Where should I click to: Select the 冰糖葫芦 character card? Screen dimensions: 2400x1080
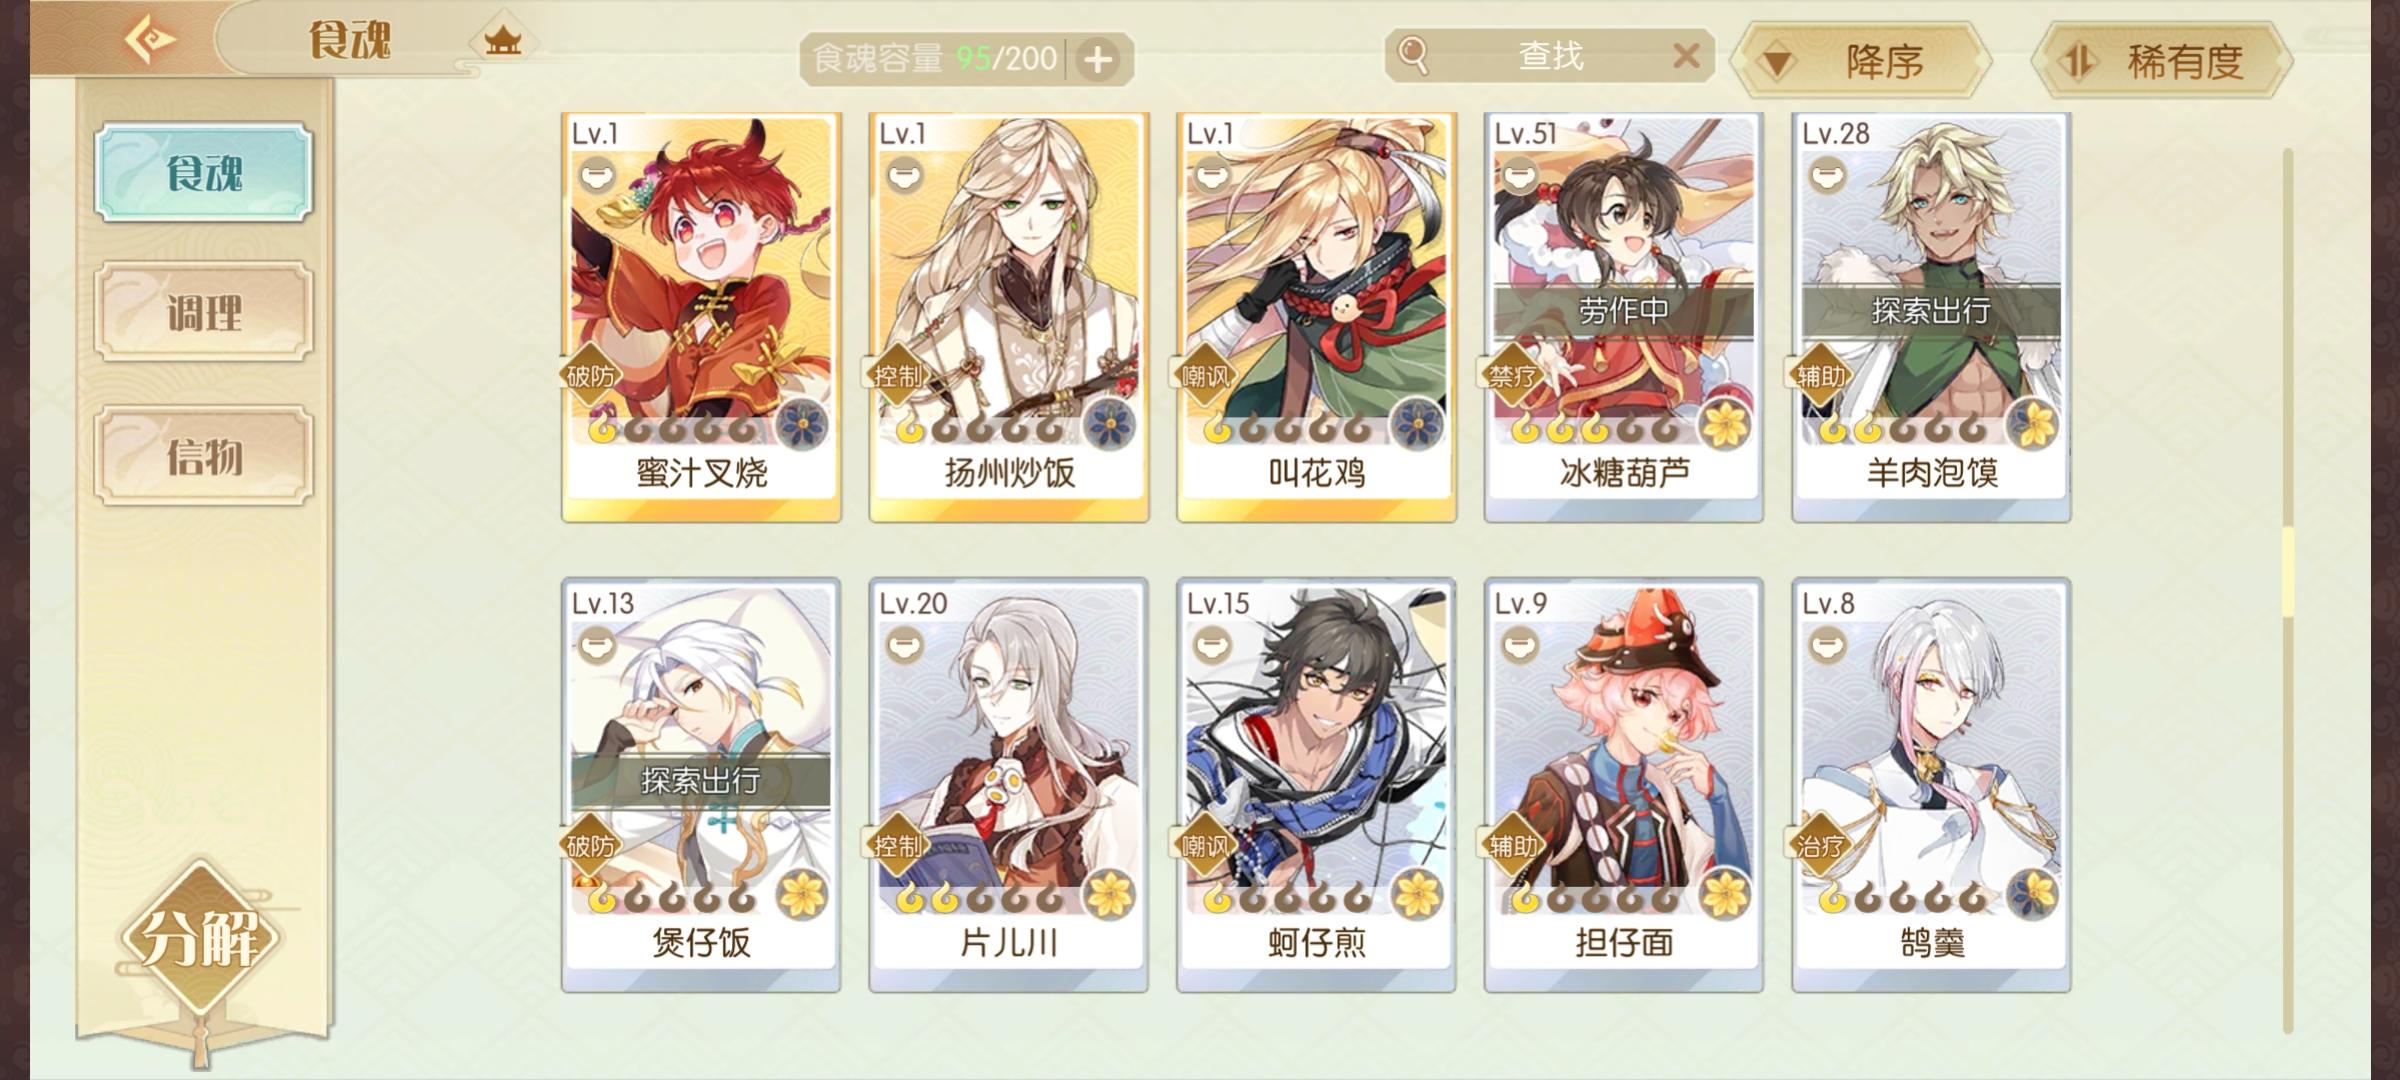coord(1623,317)
